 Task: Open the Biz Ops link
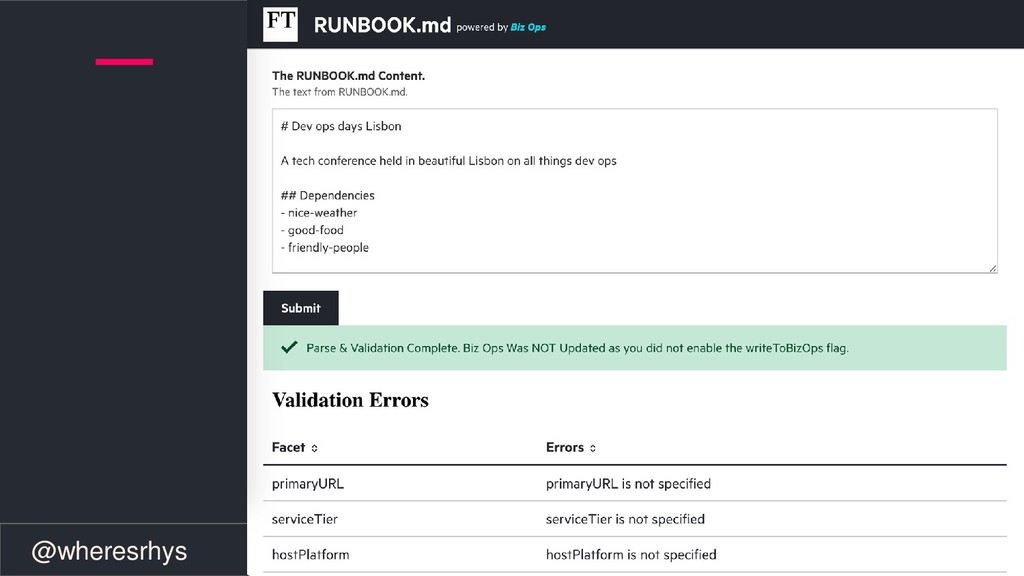(x=528, y=27)
